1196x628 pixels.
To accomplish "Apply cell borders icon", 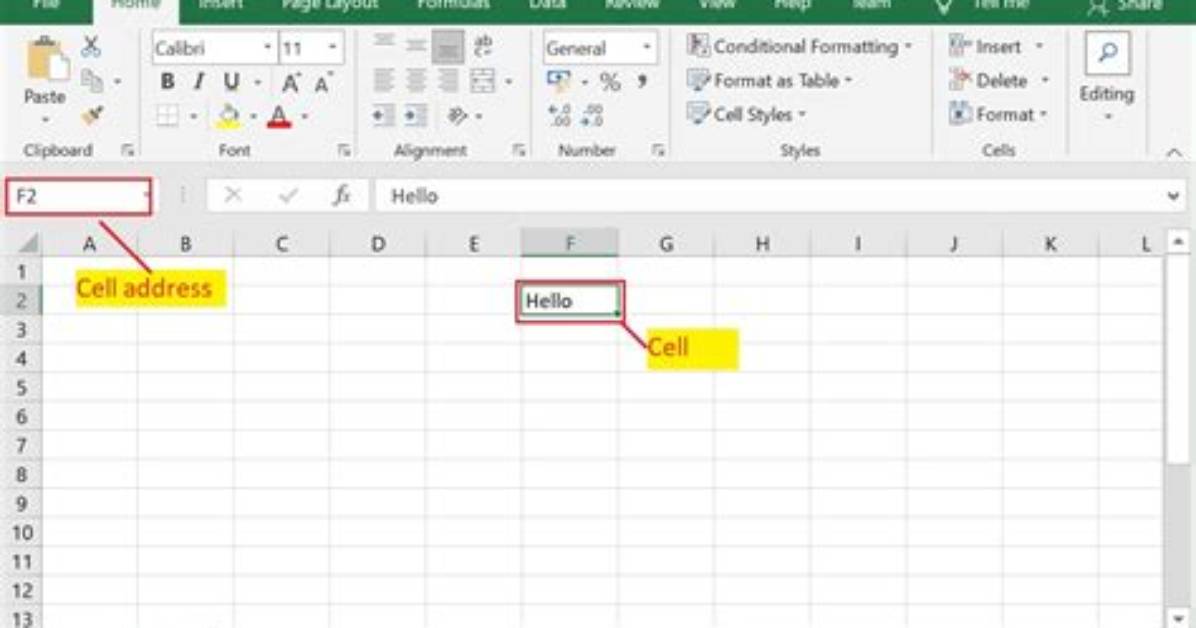I will pyautogui.click(x=167, y=116).
